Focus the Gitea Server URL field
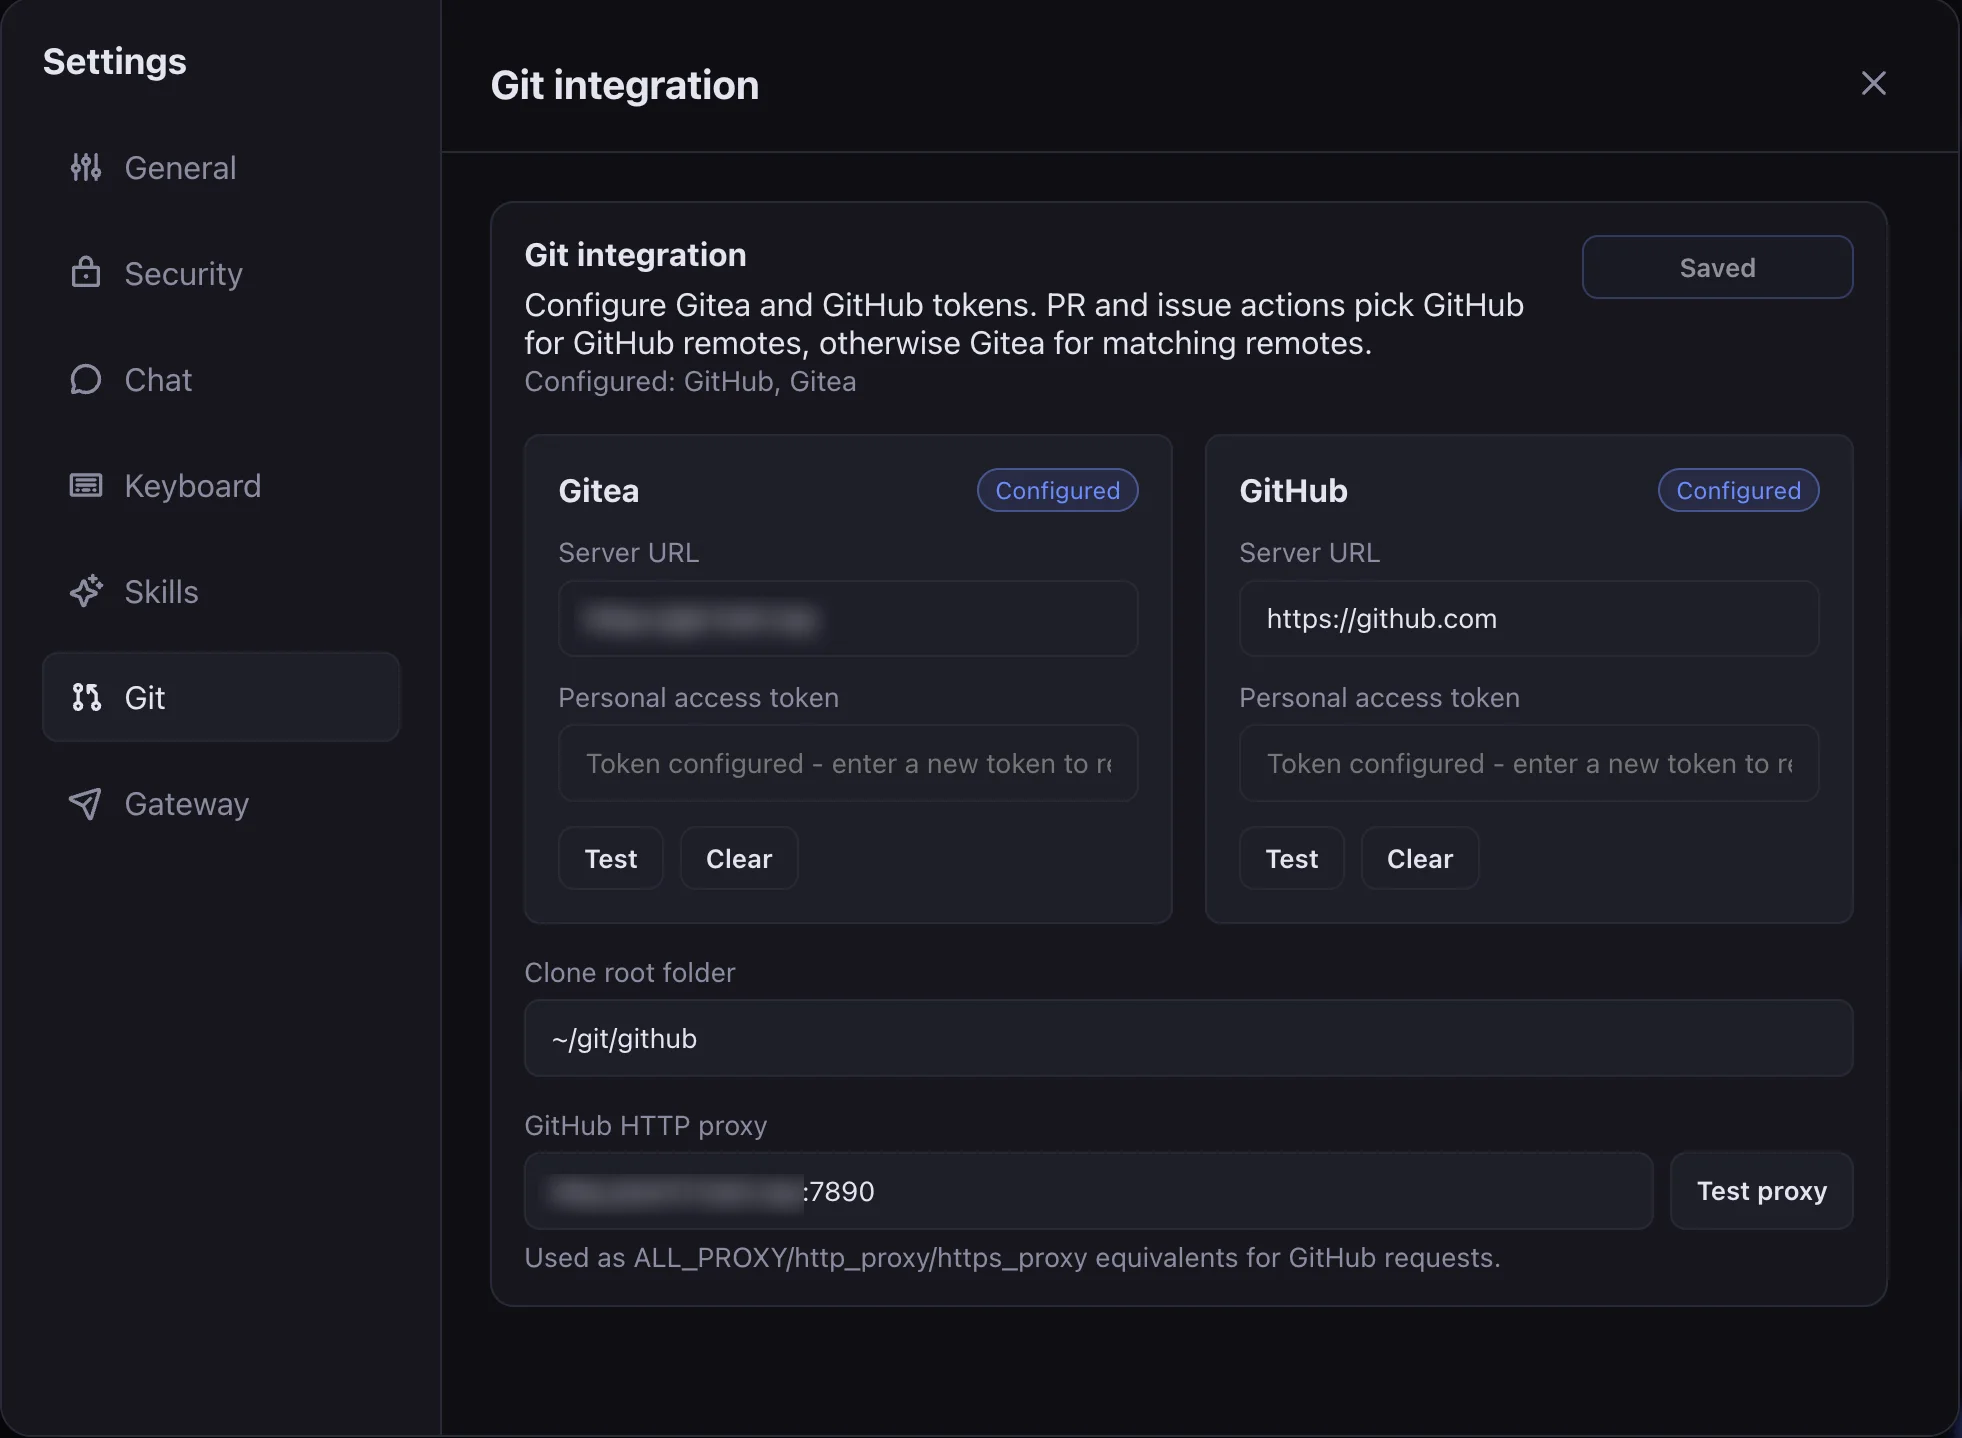The width and height of the screenshot is (1962, 1438). coord(848,619)
